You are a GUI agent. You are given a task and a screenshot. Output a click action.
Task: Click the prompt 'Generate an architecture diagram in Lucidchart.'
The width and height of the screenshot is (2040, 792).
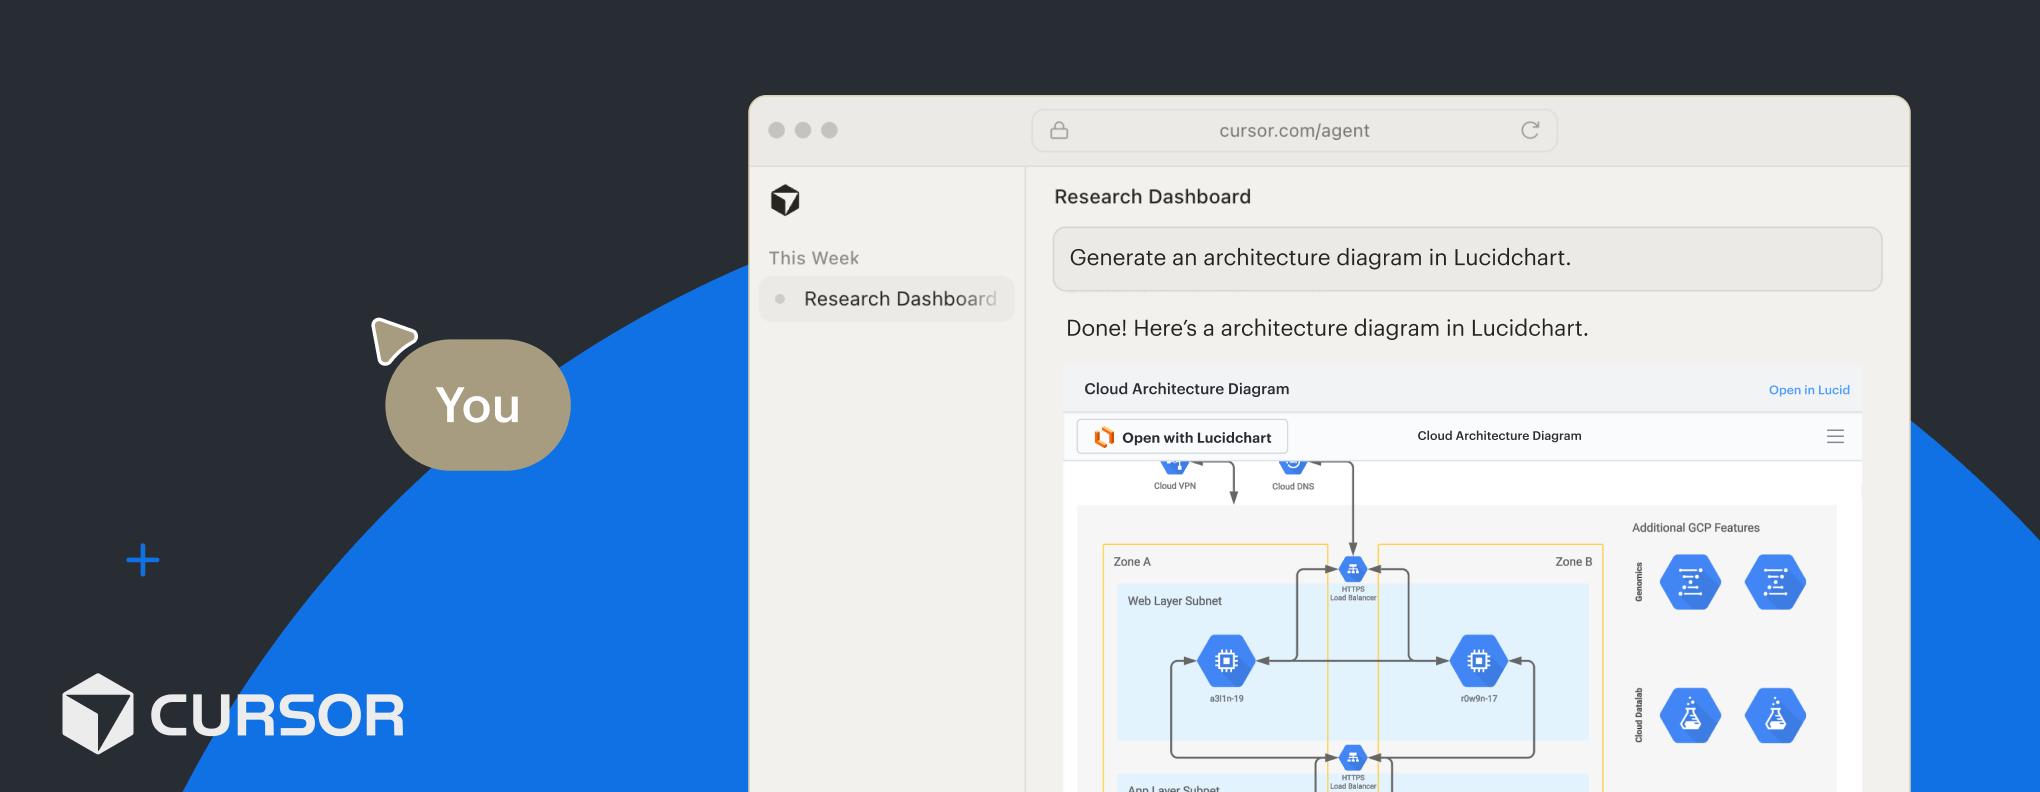click(1467, 259)
